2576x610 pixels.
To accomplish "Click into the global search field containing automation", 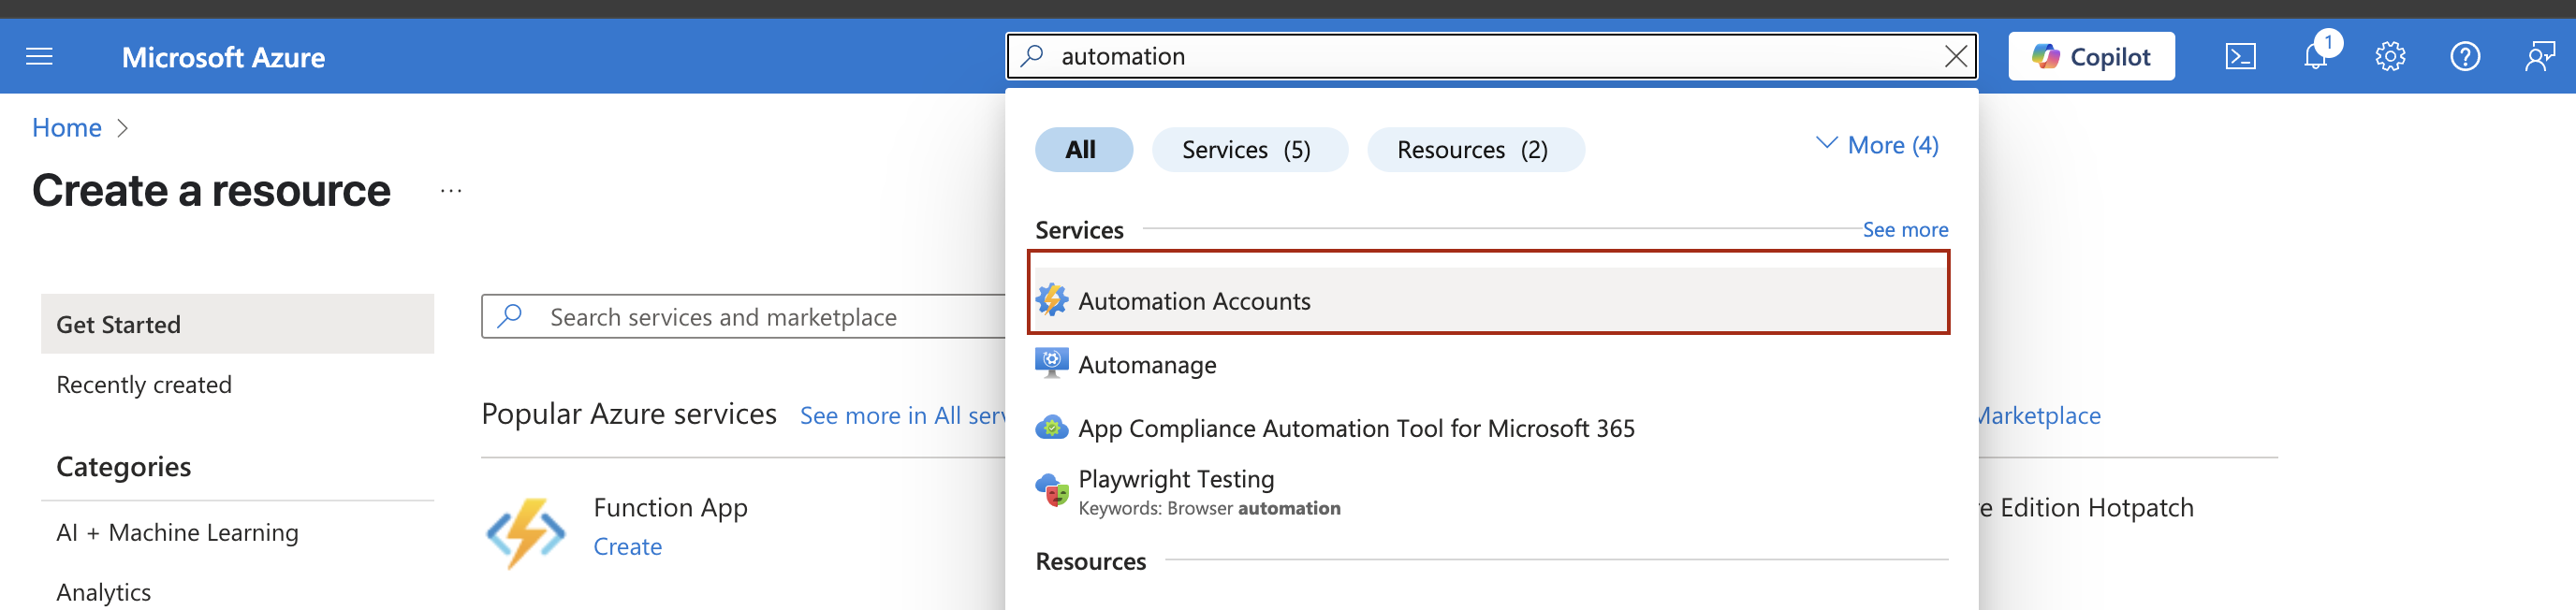I will [1490, 56].
